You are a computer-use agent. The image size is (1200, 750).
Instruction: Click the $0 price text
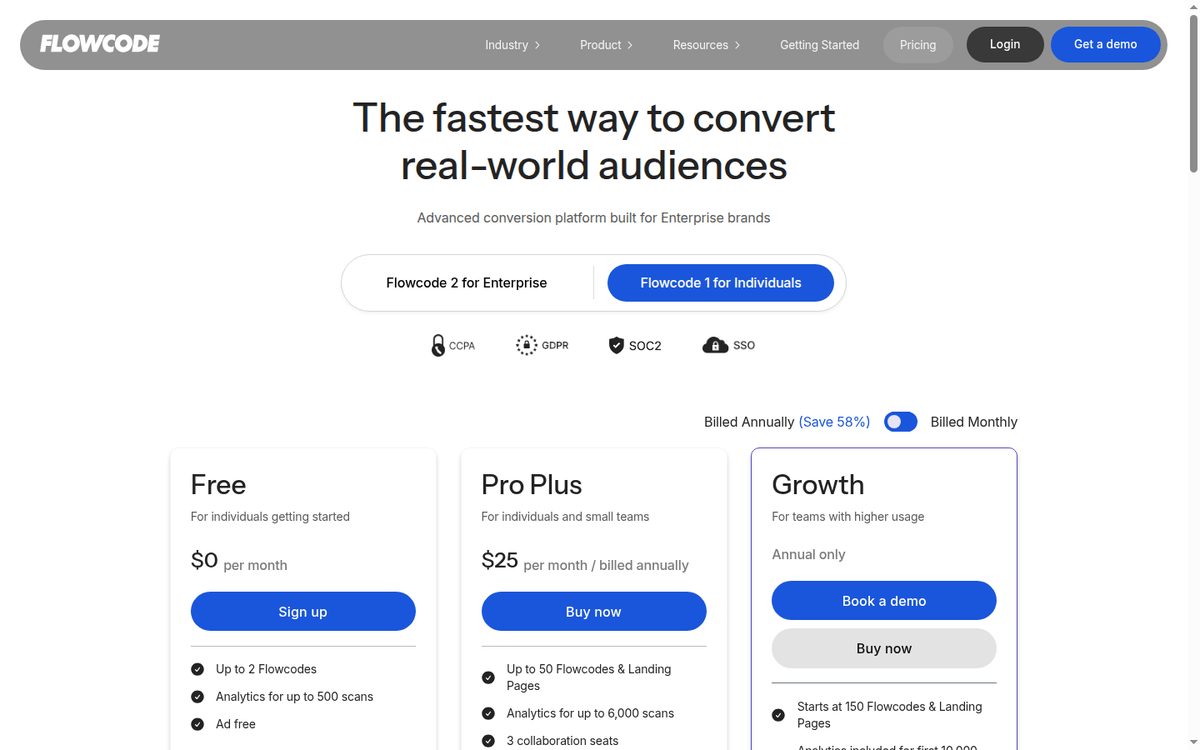[204, 561]
